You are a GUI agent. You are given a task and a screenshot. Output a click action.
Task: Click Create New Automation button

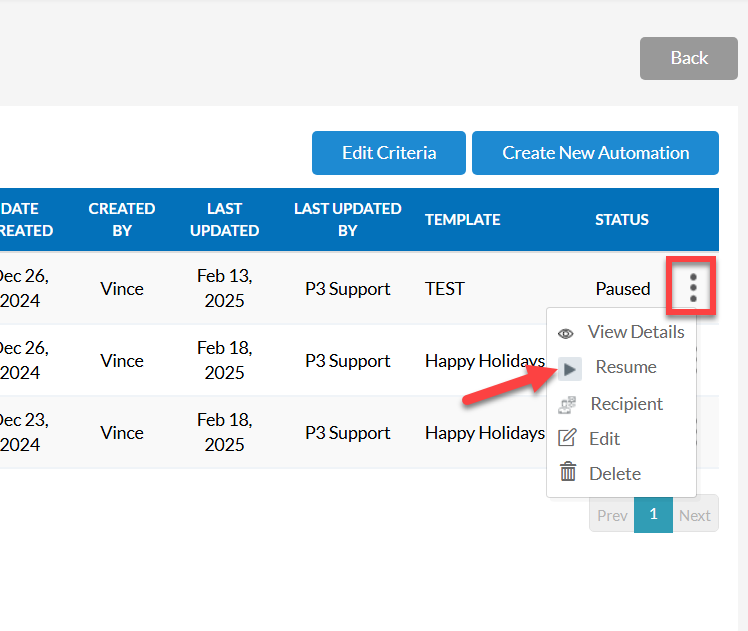pyautogui.click(x=595, y=153)
